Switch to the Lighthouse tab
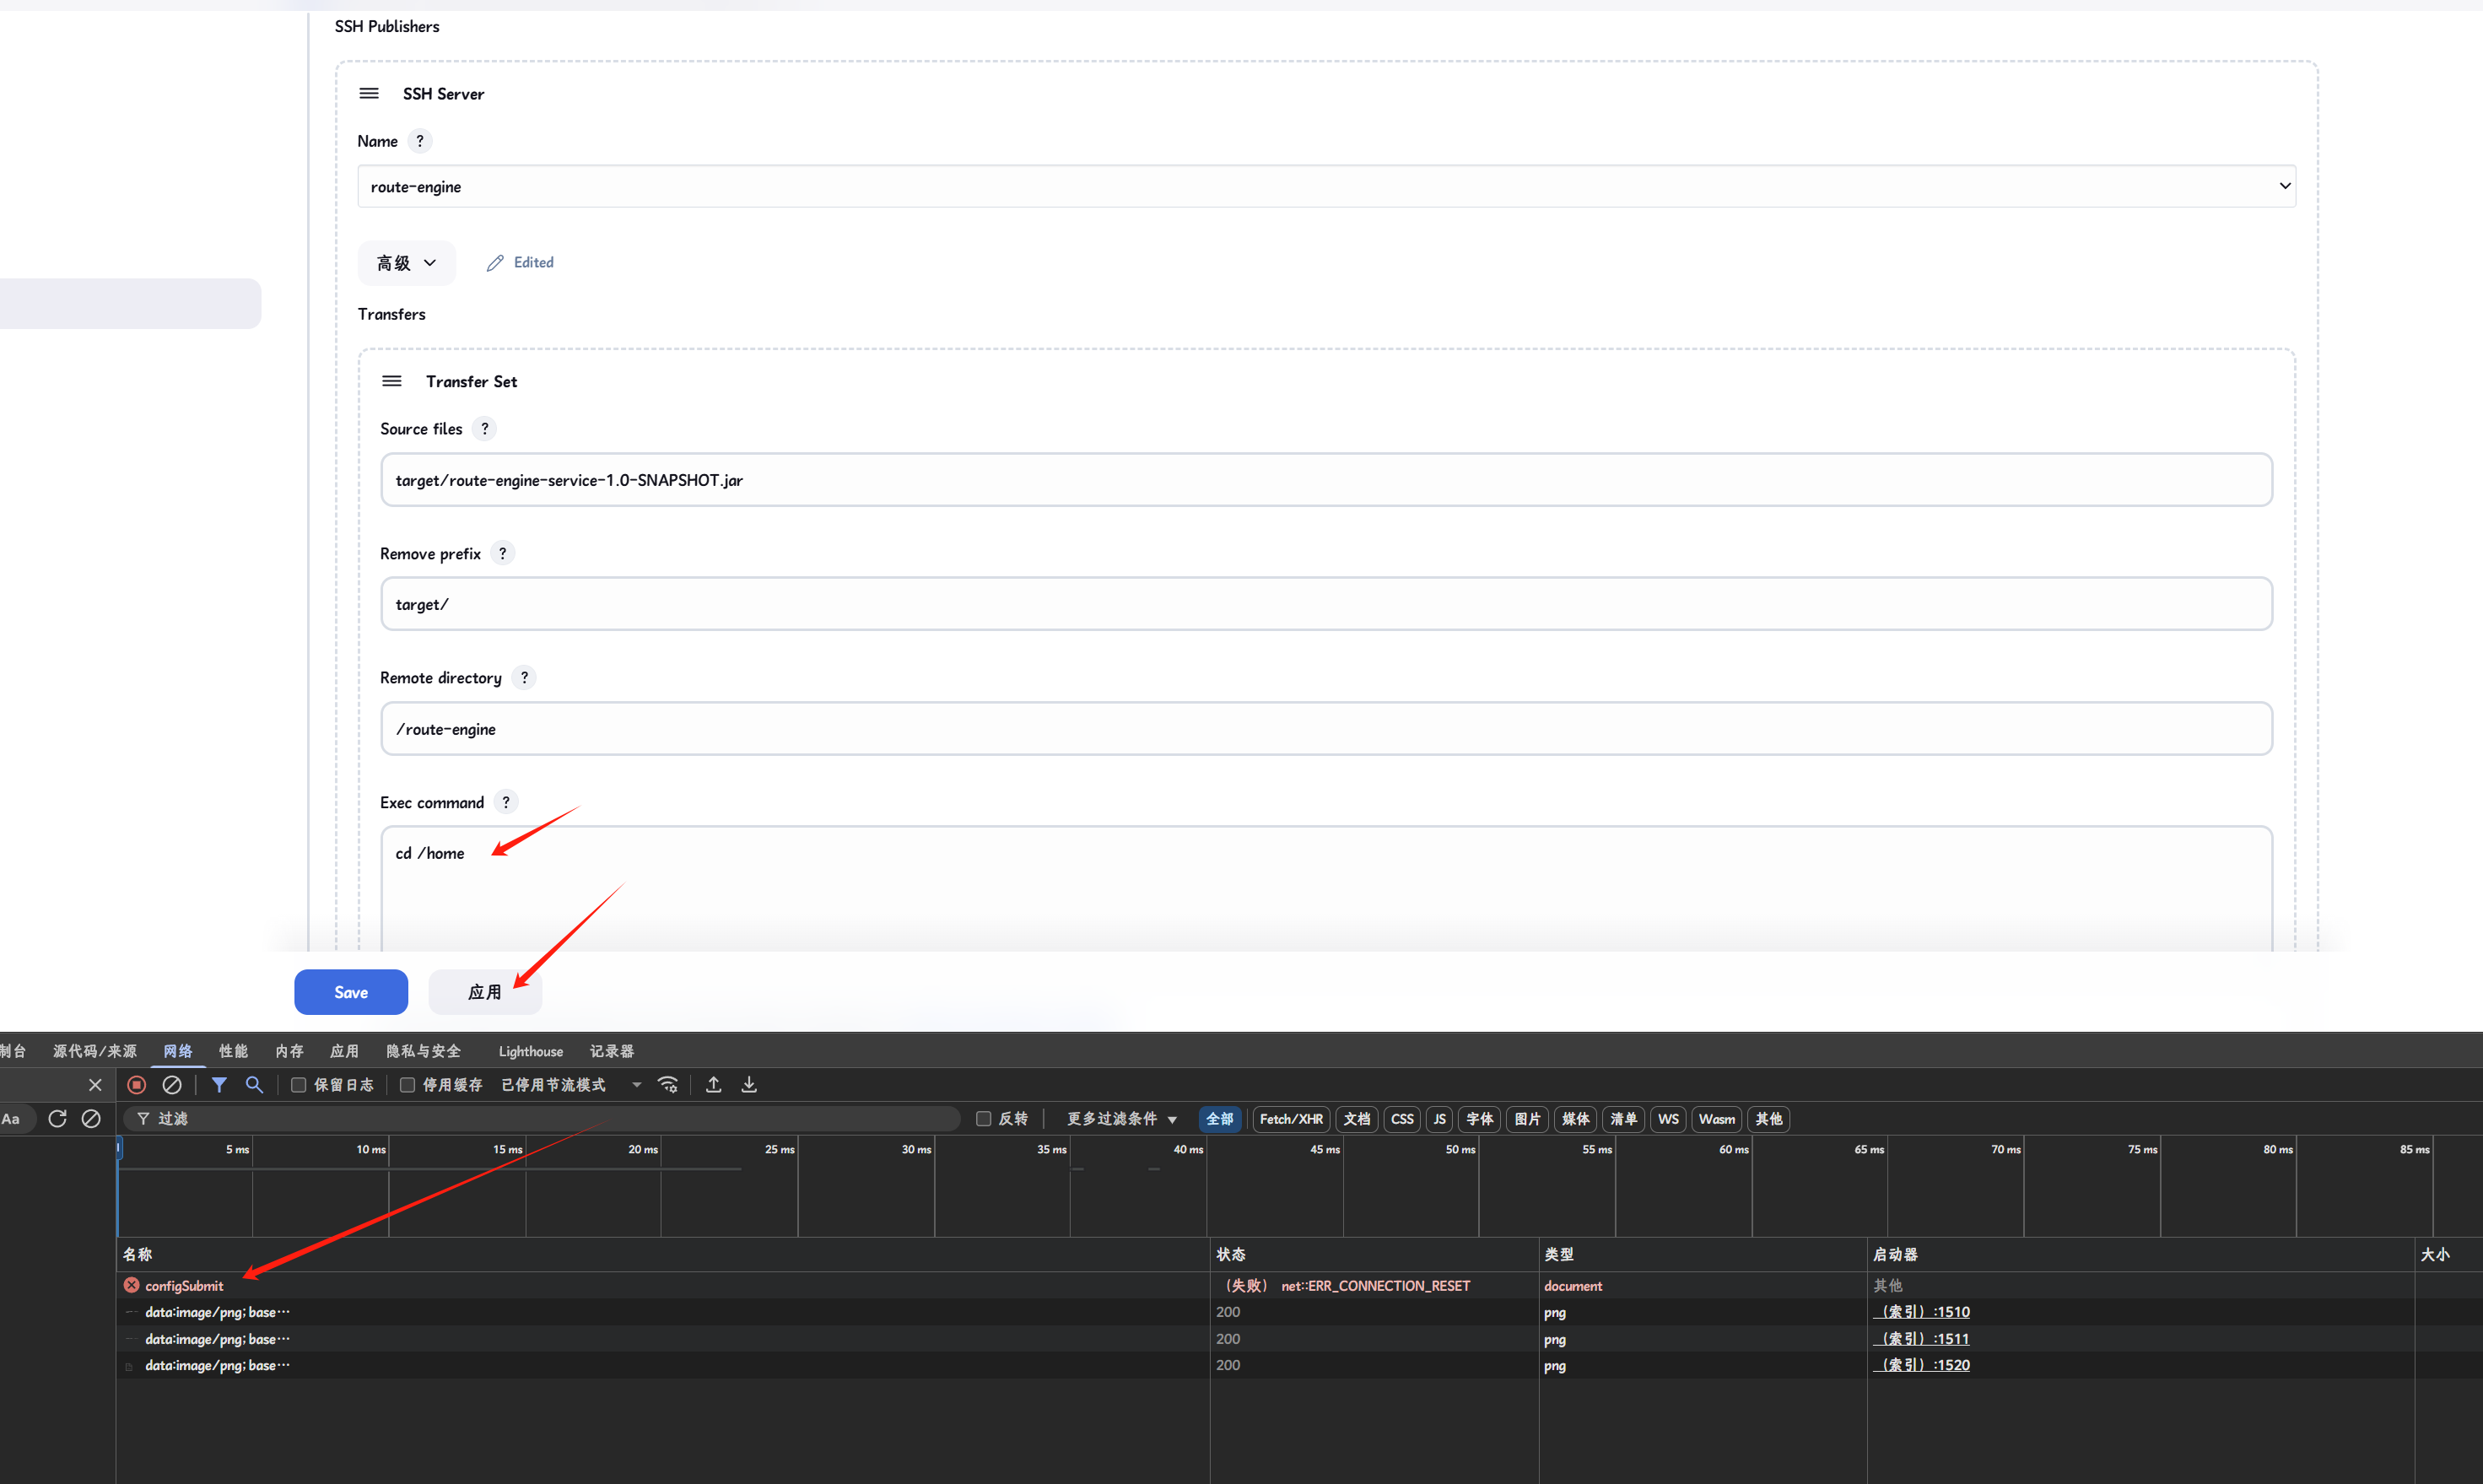The height and width of the screenshot is (1484, 2483). click(530, 1051)
